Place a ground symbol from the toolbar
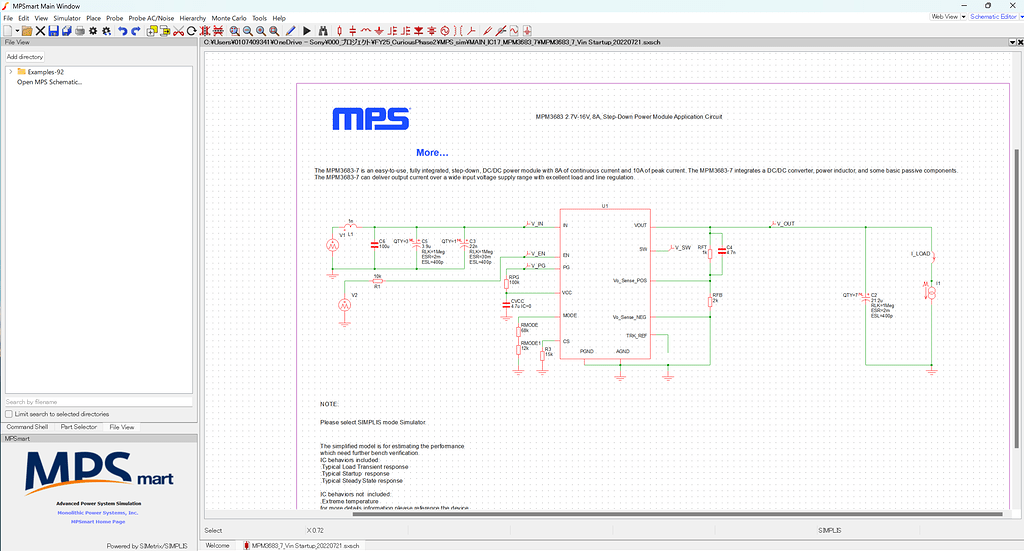Viewport: 1024px width, 551px height. click(379, 31)
